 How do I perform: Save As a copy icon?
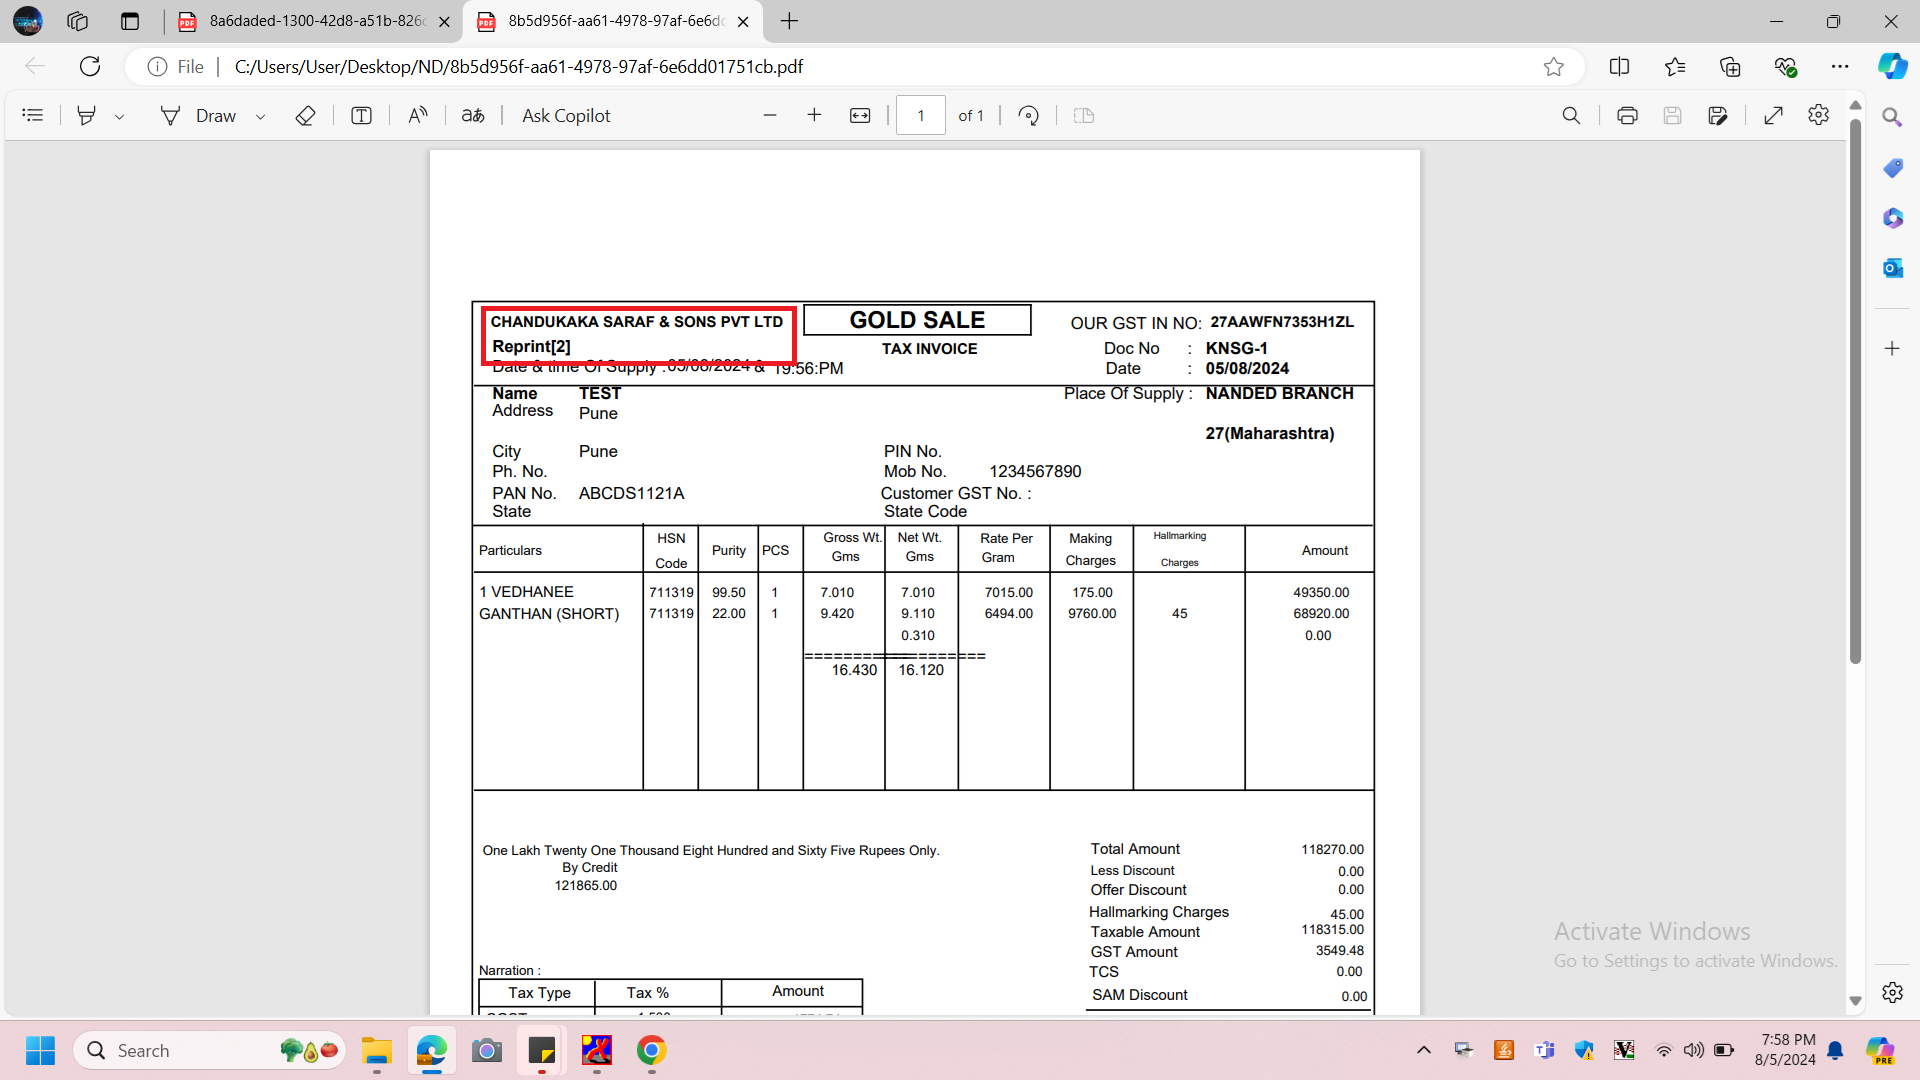pyautogui.click(x=1718, y=116)
